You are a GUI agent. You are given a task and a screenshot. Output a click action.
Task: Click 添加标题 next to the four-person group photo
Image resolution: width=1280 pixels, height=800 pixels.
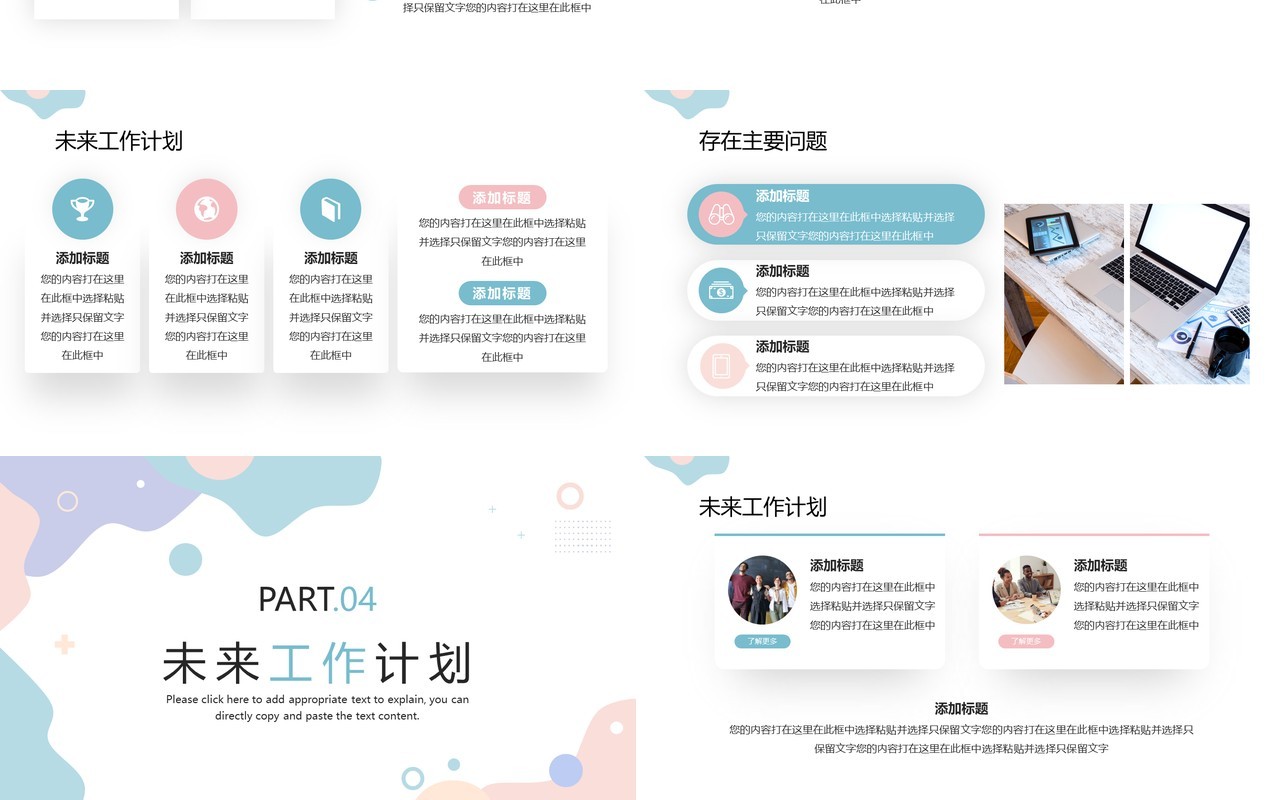[x=836, y=565]
